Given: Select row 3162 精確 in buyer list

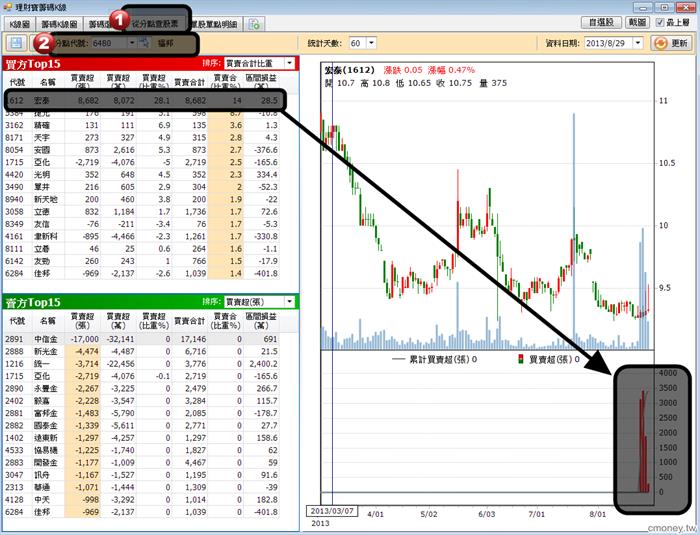Looking at the screenshot, I should [142, 125].
